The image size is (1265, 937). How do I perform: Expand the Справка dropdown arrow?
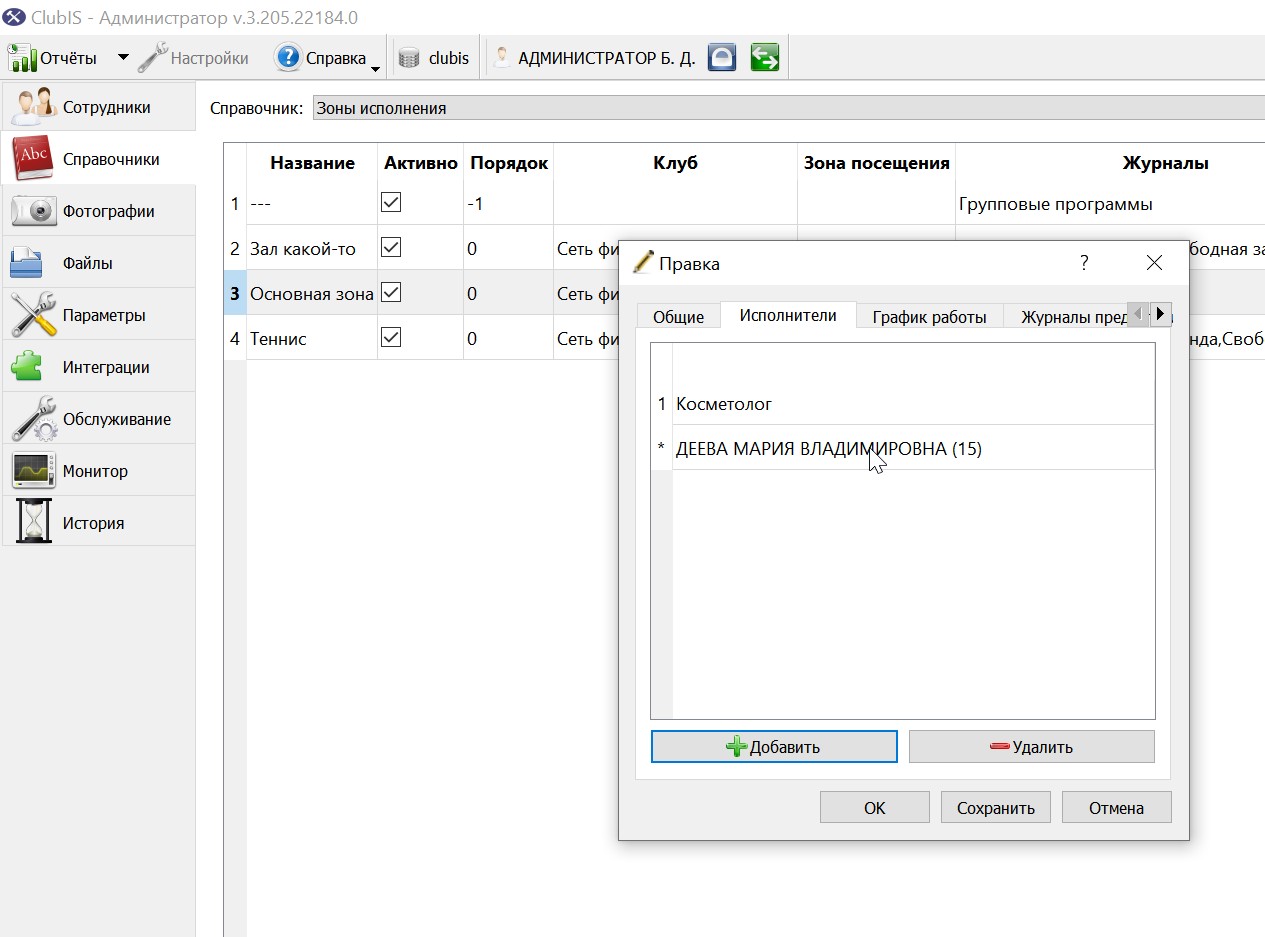[376, 66]
